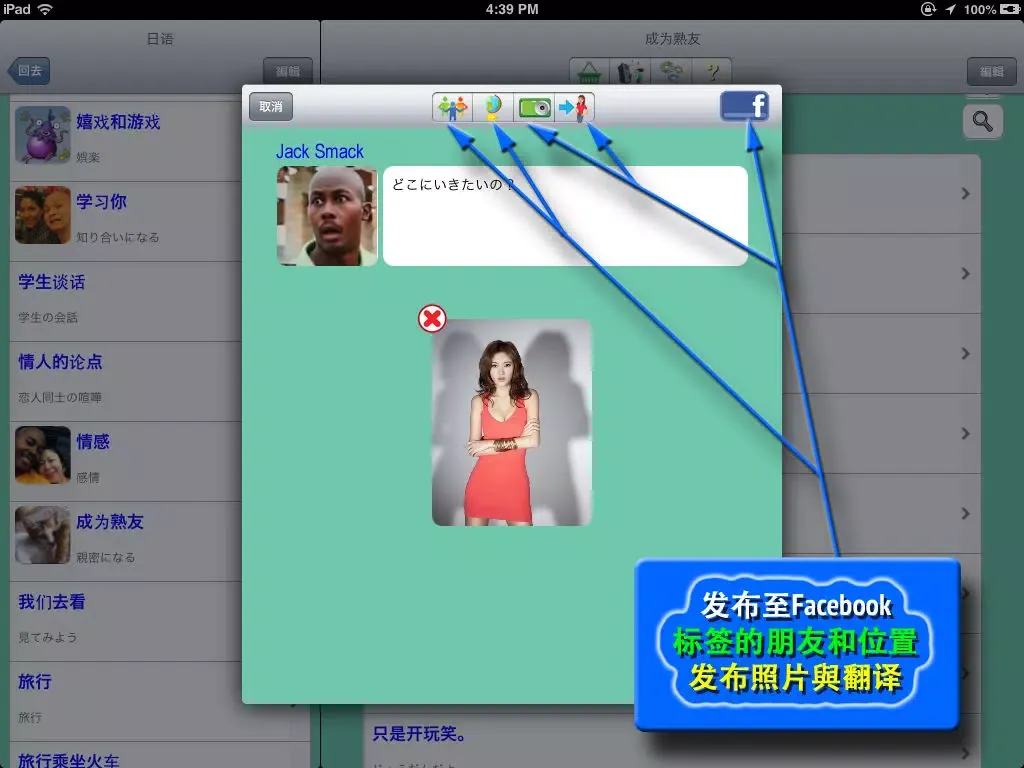The width and height of the screenshot is (1024, 768).
Task: Tap Jack Smack profile photo
Action: (327, 216)
